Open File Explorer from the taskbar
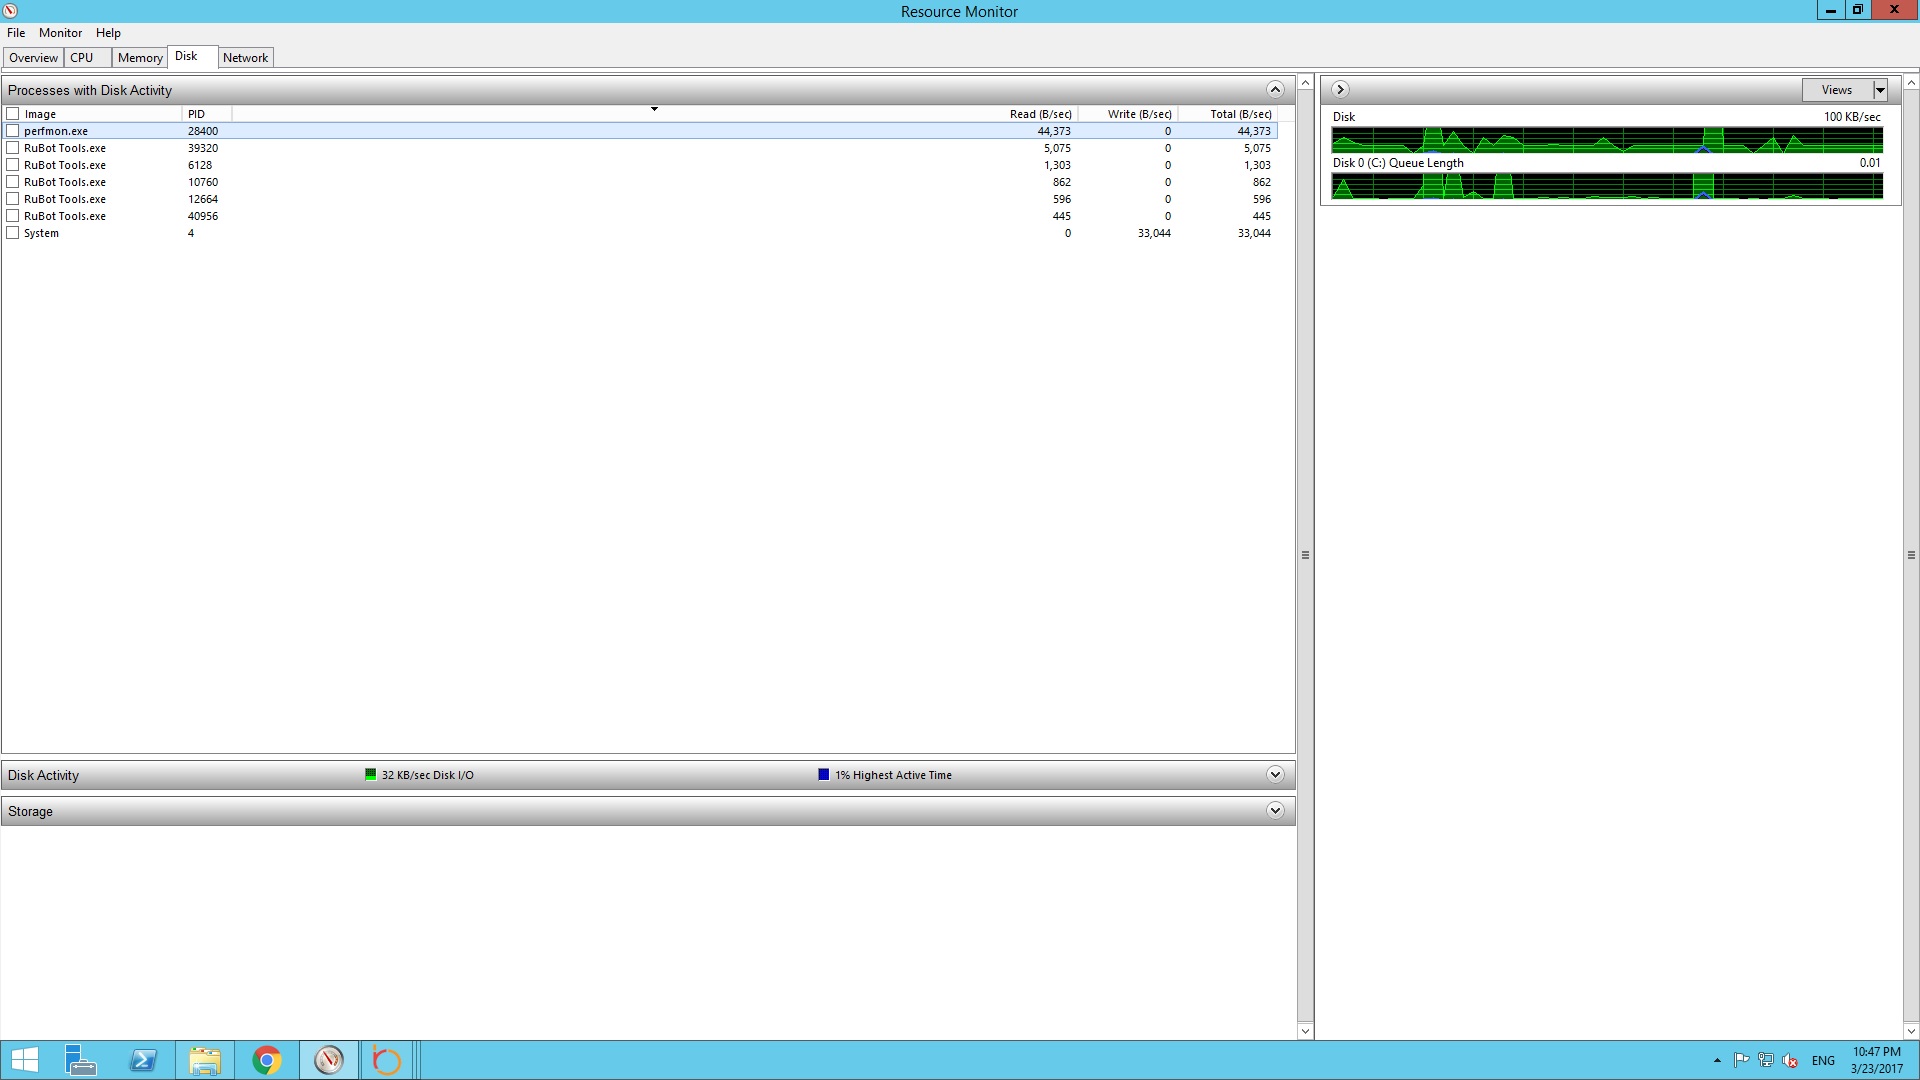1920x1080 pixels. coord(205,1060)
